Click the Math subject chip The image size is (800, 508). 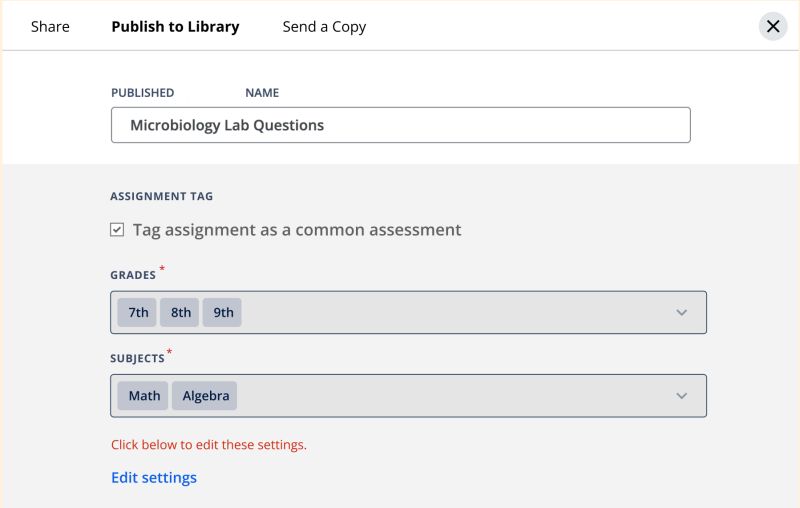tap(144, 396)
